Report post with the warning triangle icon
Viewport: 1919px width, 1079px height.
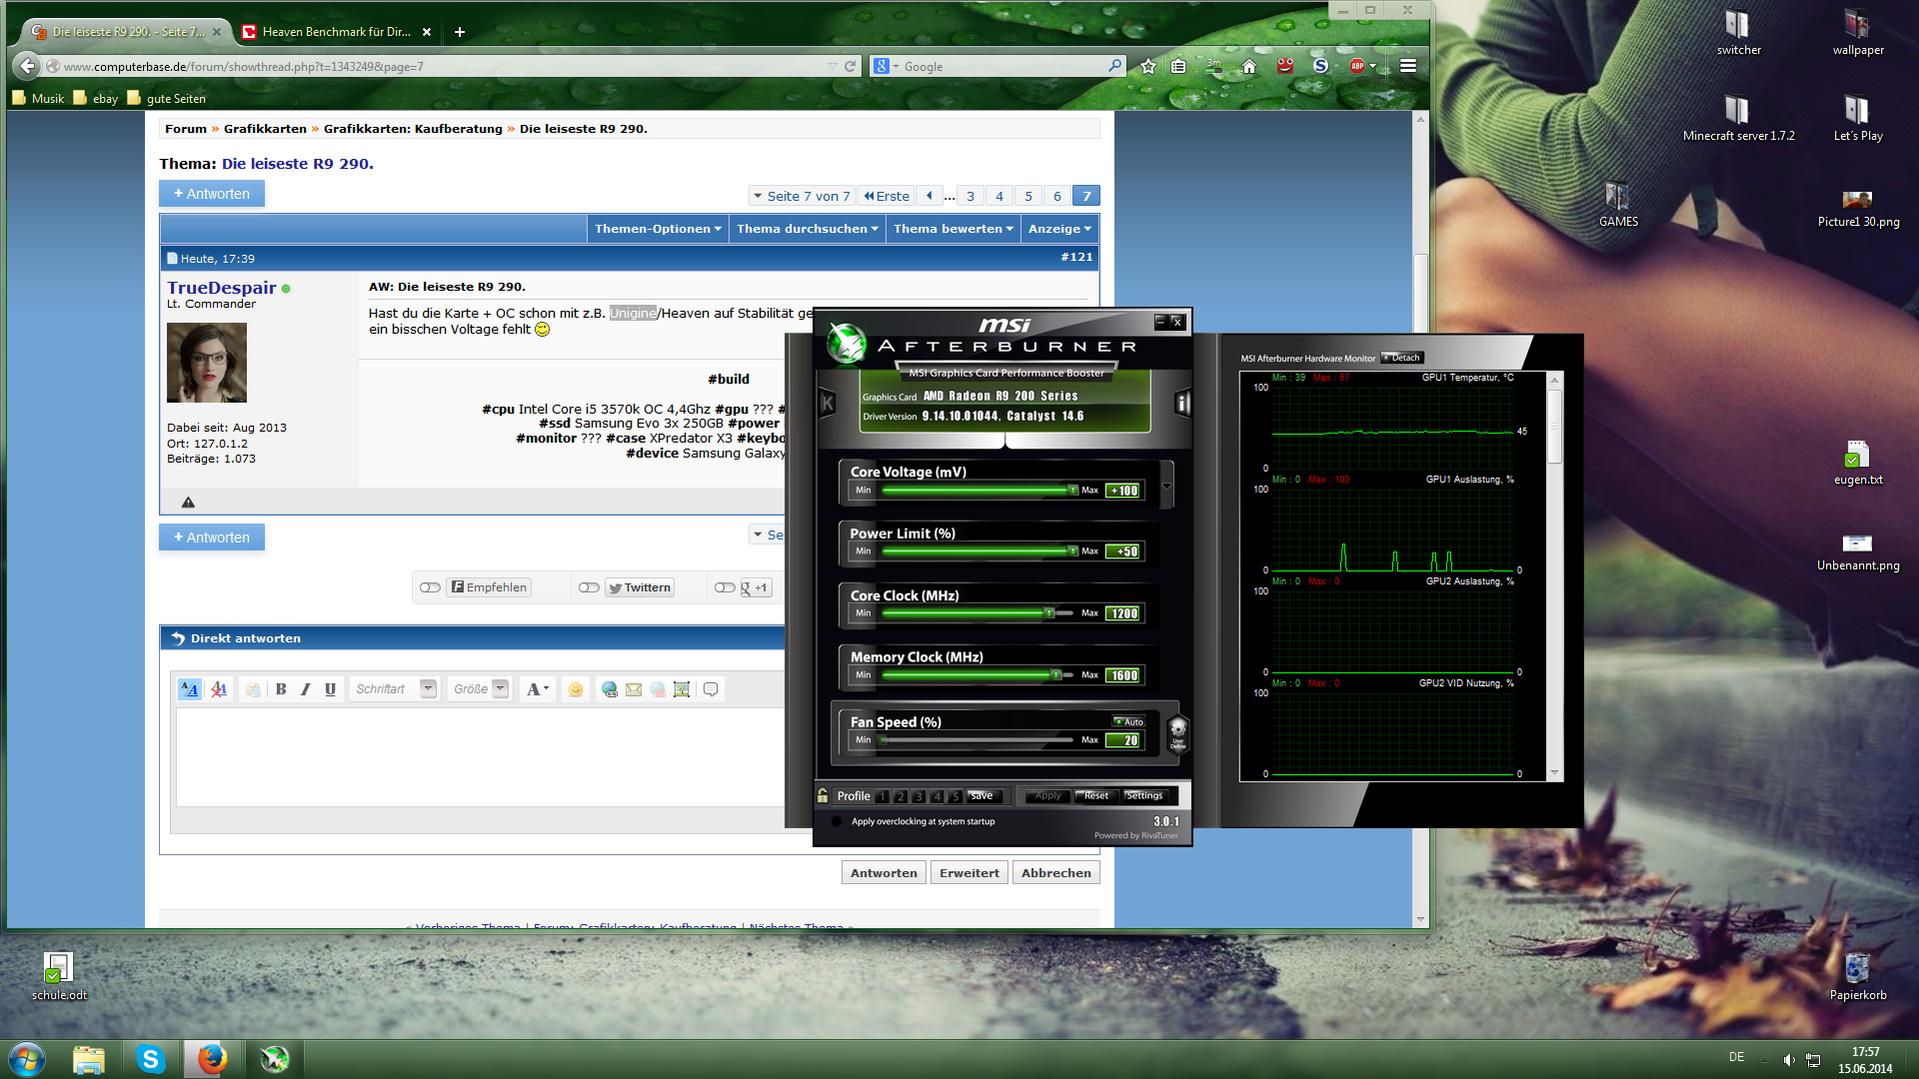(188, 502)
